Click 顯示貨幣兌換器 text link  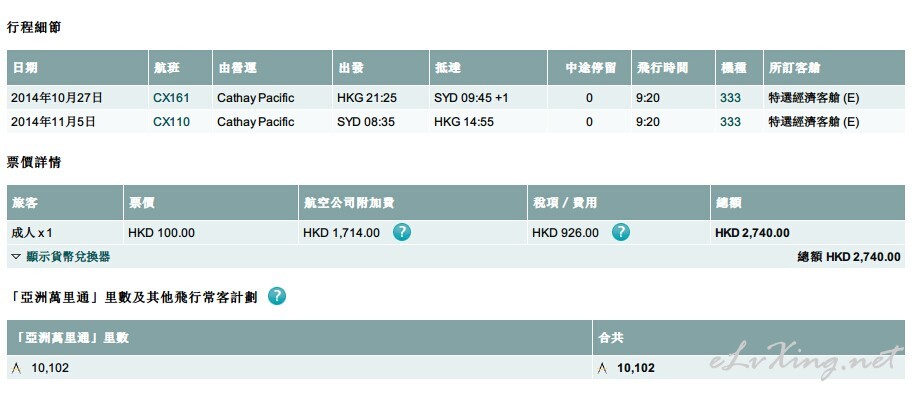[x=68, y=257]
